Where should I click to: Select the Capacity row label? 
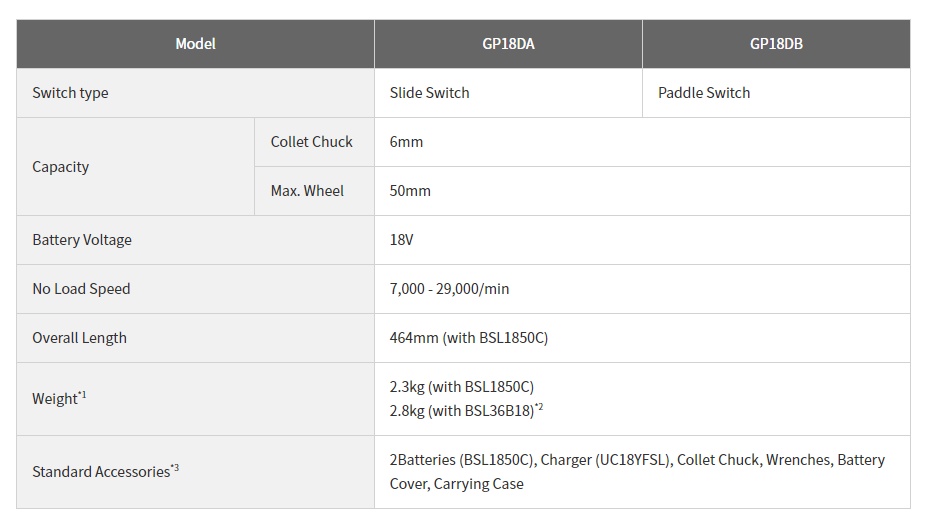click(136, 167)
